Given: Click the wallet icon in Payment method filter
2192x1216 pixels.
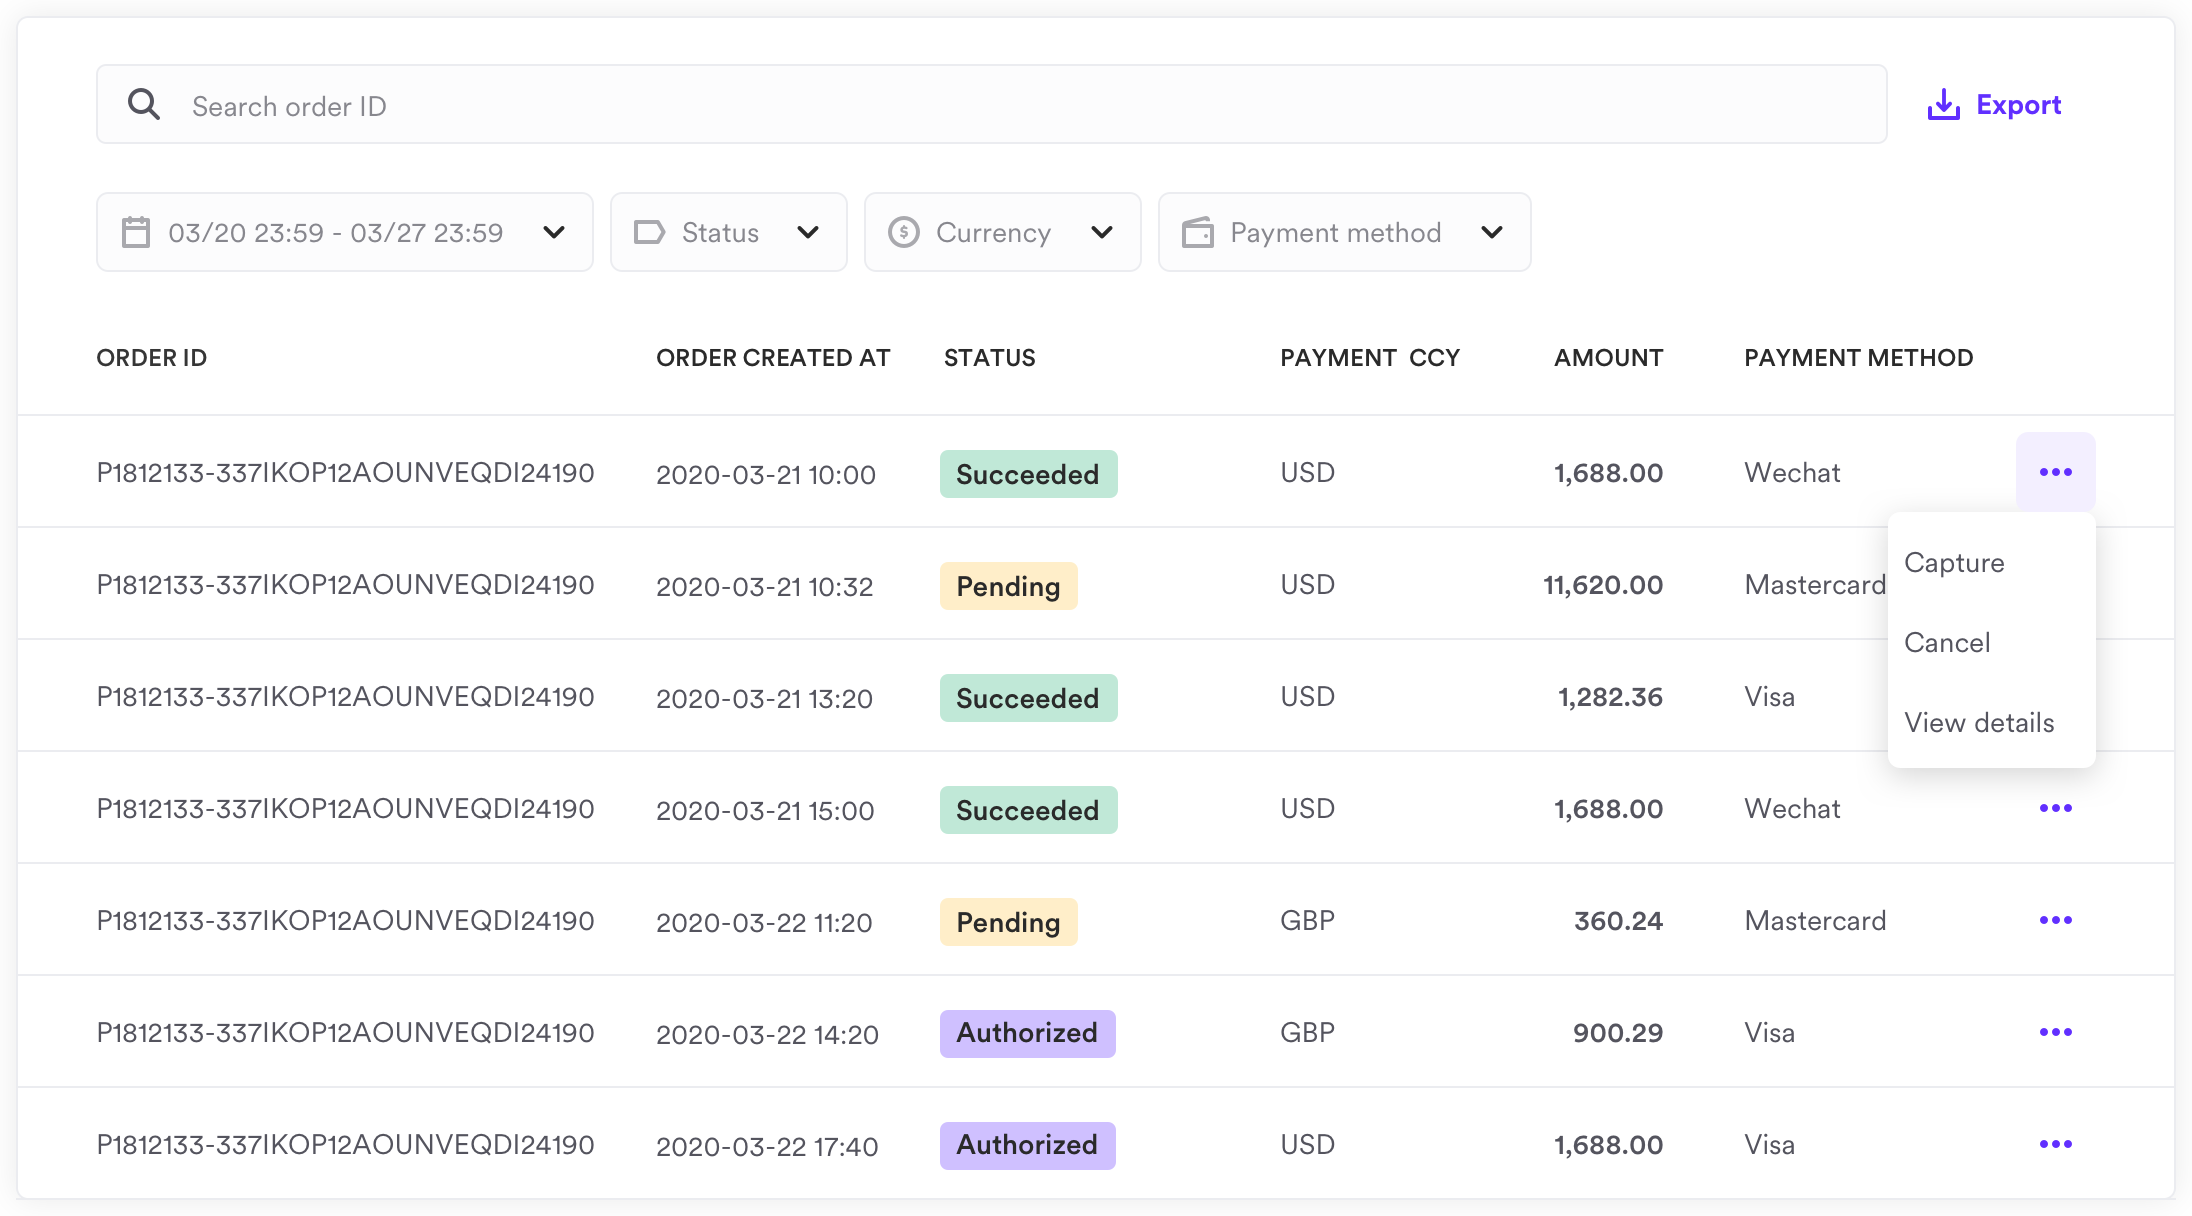Looking at the screenshot, I should pyautogui.click(x=1197, y=232).
